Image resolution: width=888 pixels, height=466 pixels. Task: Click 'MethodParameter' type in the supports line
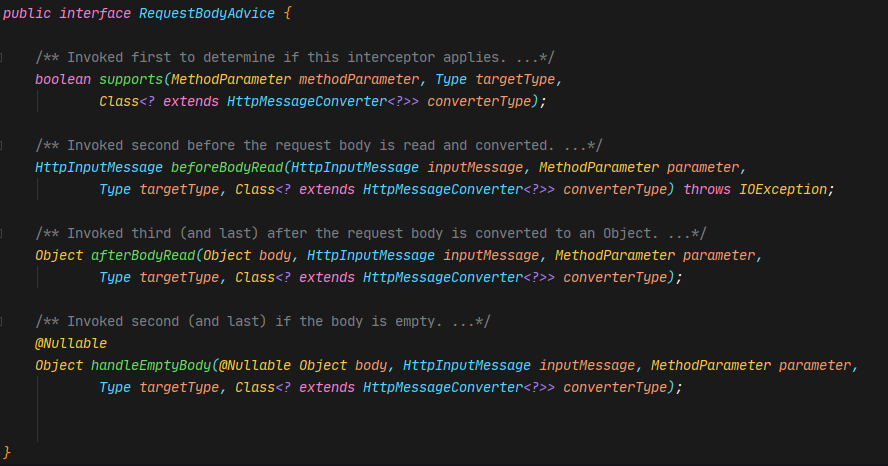(231, 80)
